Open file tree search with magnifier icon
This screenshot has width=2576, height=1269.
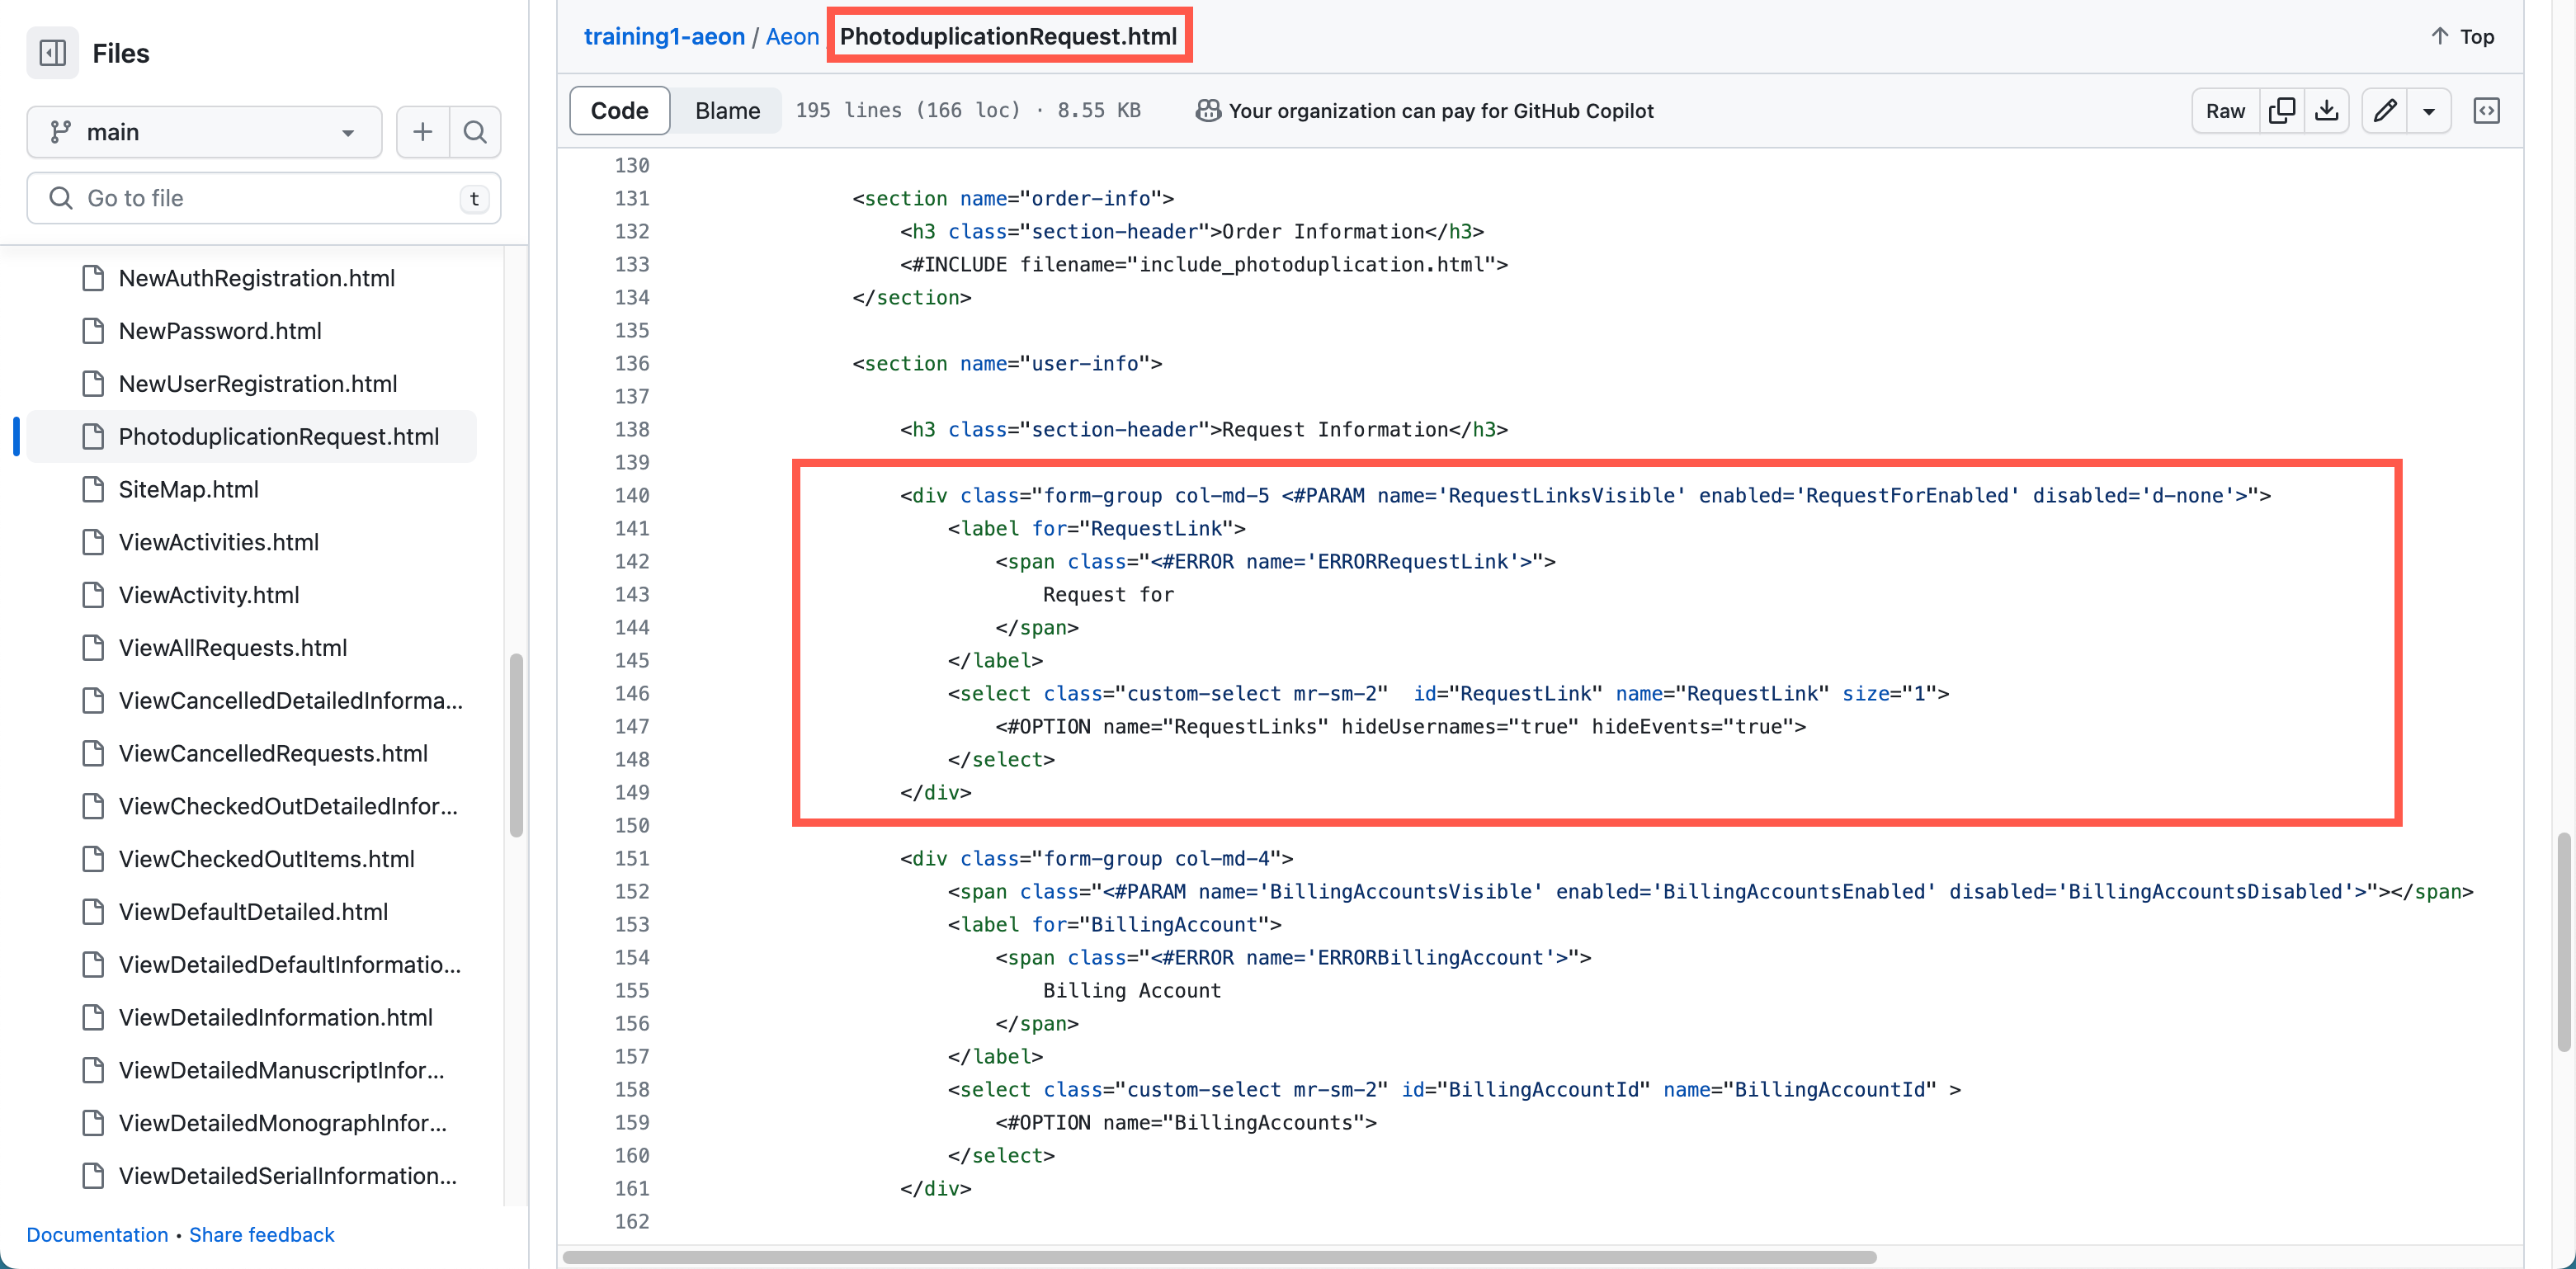pos(475,131)
